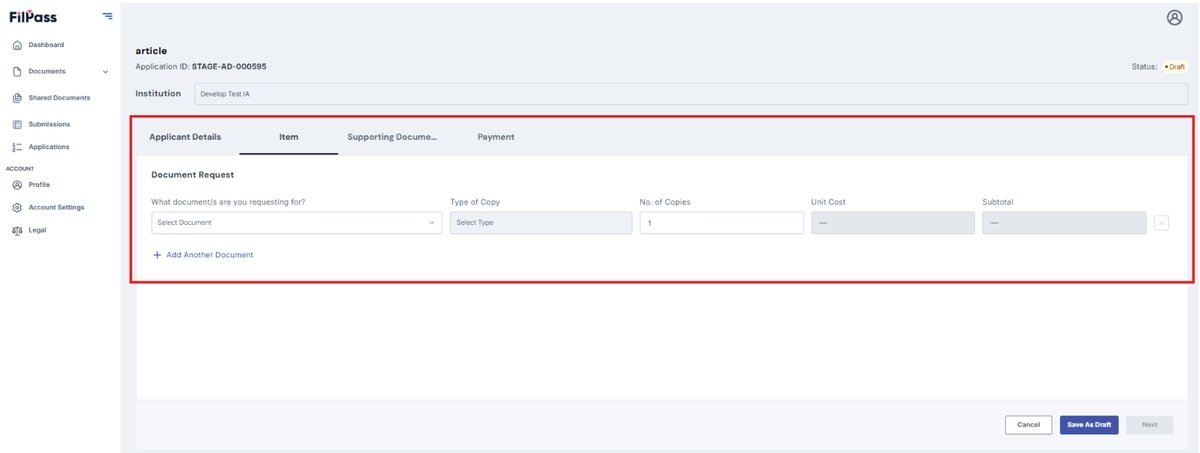Viewport: 1200px width, 453px height.
Task: Click the Next button
Action: tap(1150, 425)
